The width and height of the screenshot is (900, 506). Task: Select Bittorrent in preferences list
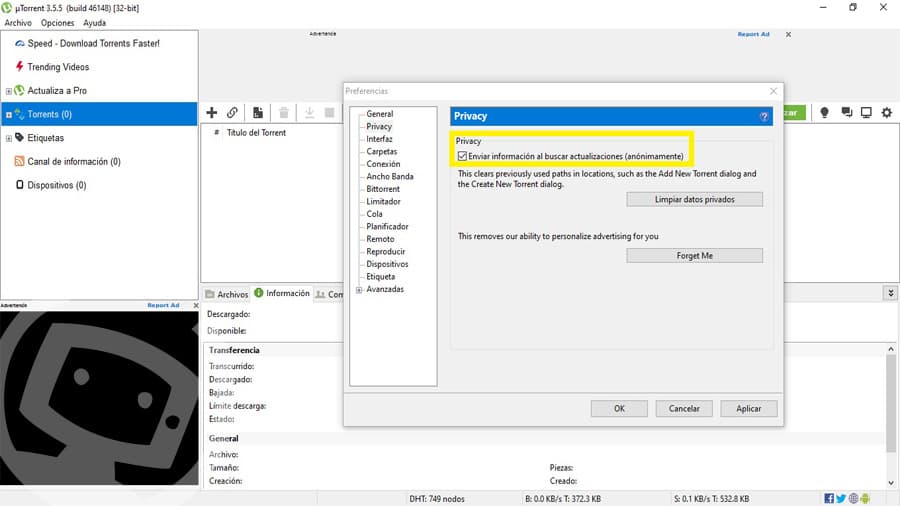(383, 189)
